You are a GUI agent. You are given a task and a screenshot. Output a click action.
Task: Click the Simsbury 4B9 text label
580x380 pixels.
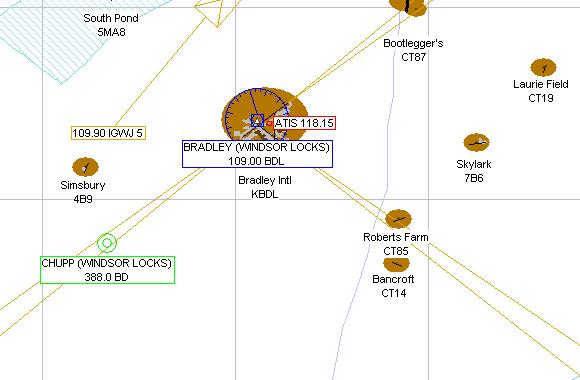coord(83,192)
